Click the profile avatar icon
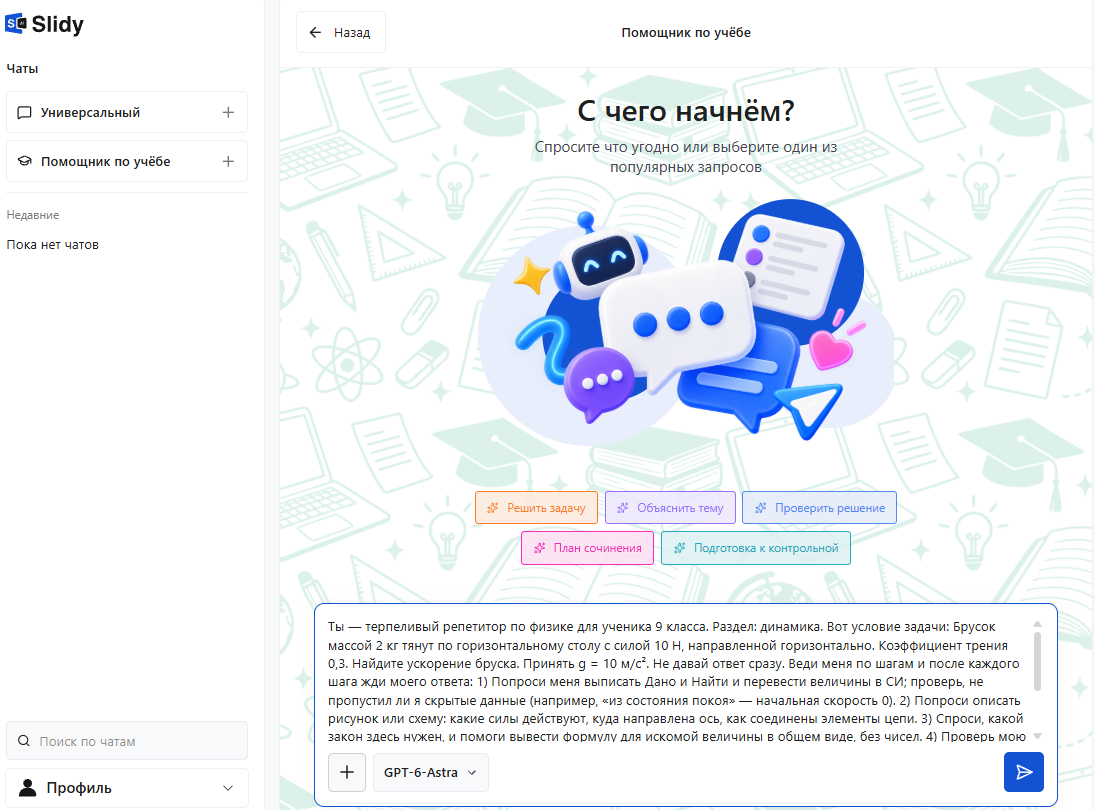Image resolution: width=1095 pixels, height=810 pixels. 28,788
